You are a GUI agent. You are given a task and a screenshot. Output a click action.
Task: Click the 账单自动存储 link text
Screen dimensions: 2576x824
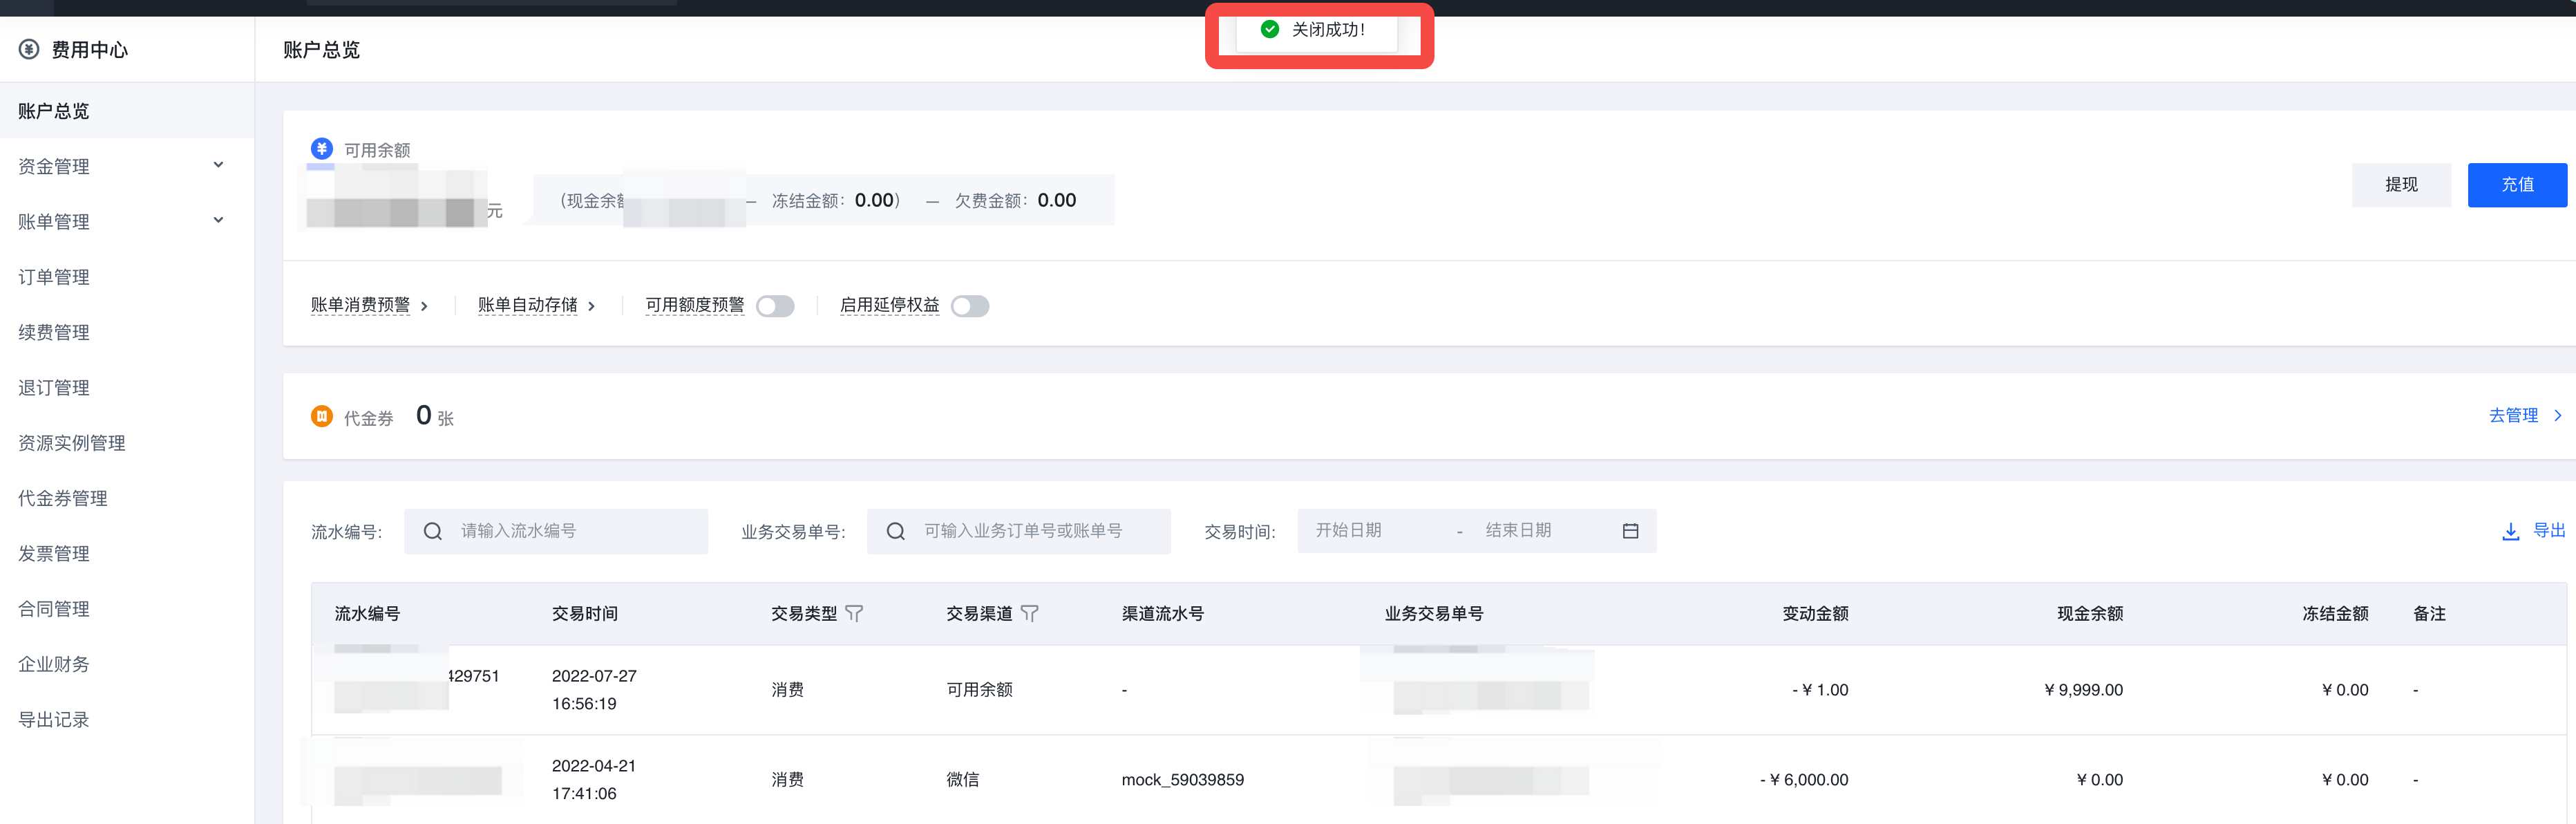coord(528,305)
